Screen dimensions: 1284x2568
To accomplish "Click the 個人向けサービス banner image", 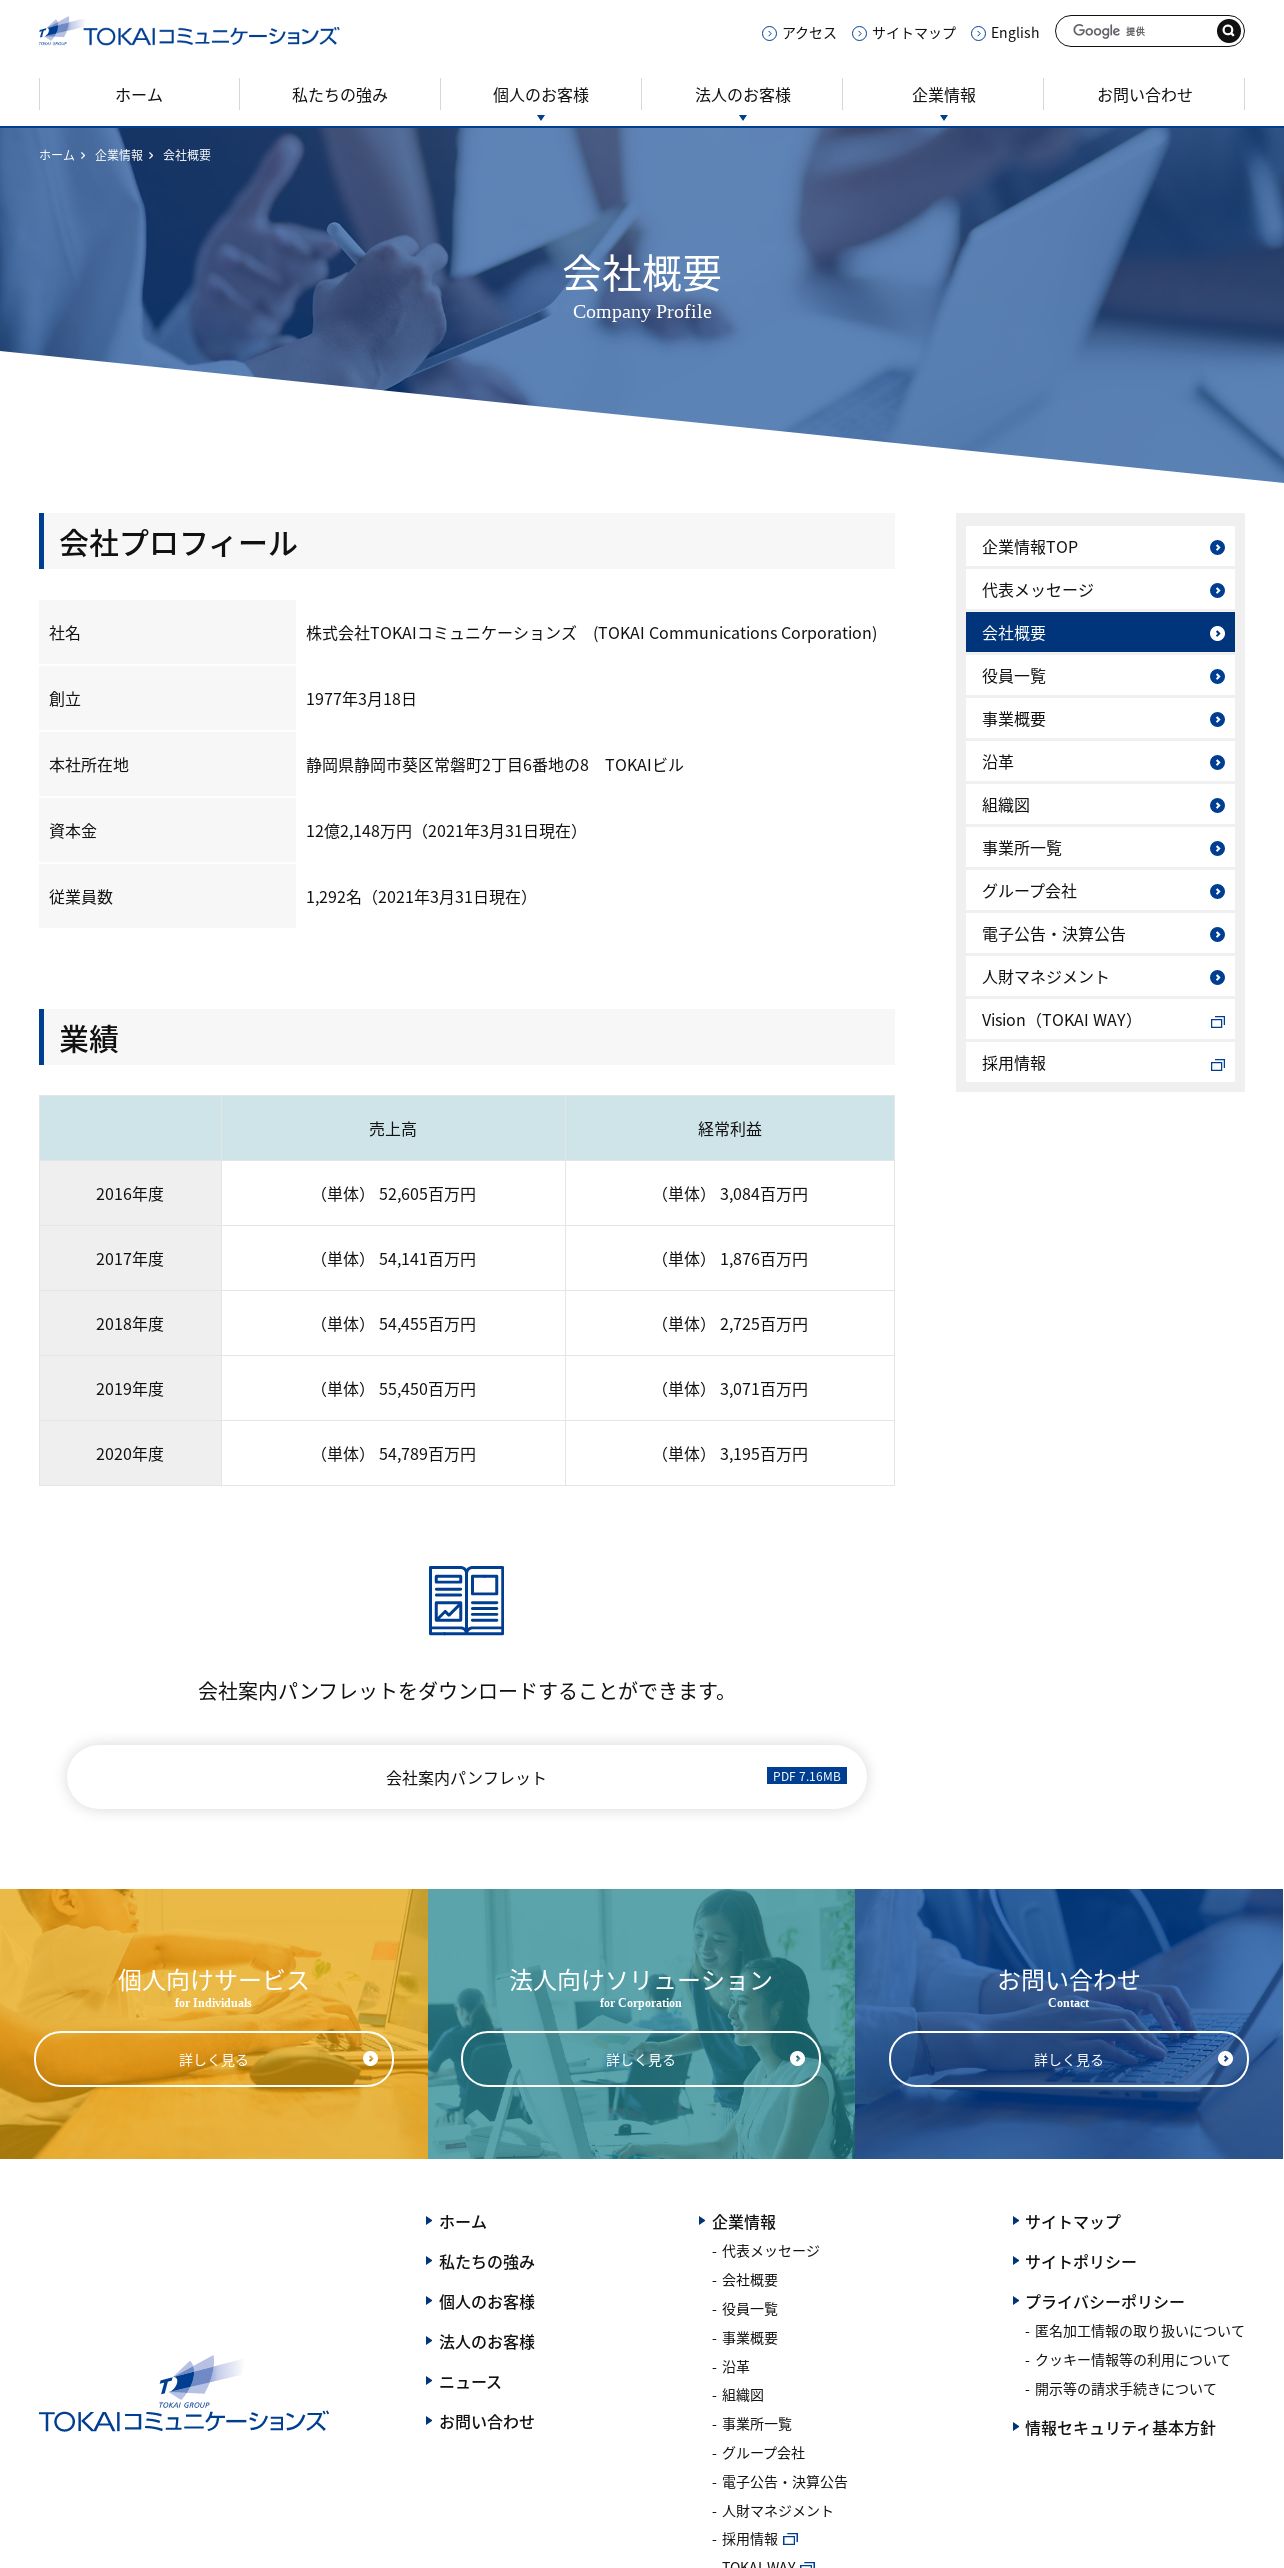I will click(x=213, y=2023).
